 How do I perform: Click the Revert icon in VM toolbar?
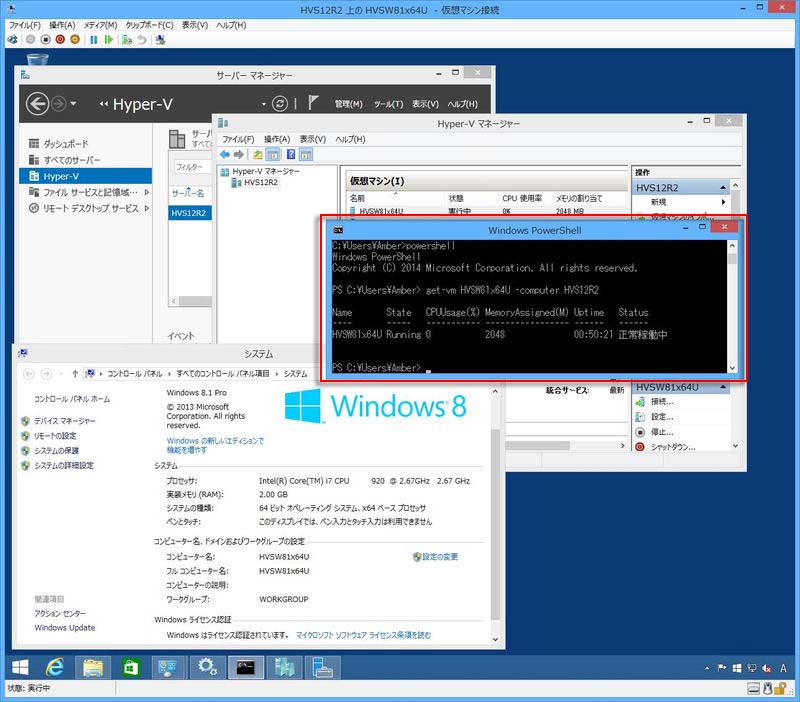pyautogui.click(x=142, y=39)
